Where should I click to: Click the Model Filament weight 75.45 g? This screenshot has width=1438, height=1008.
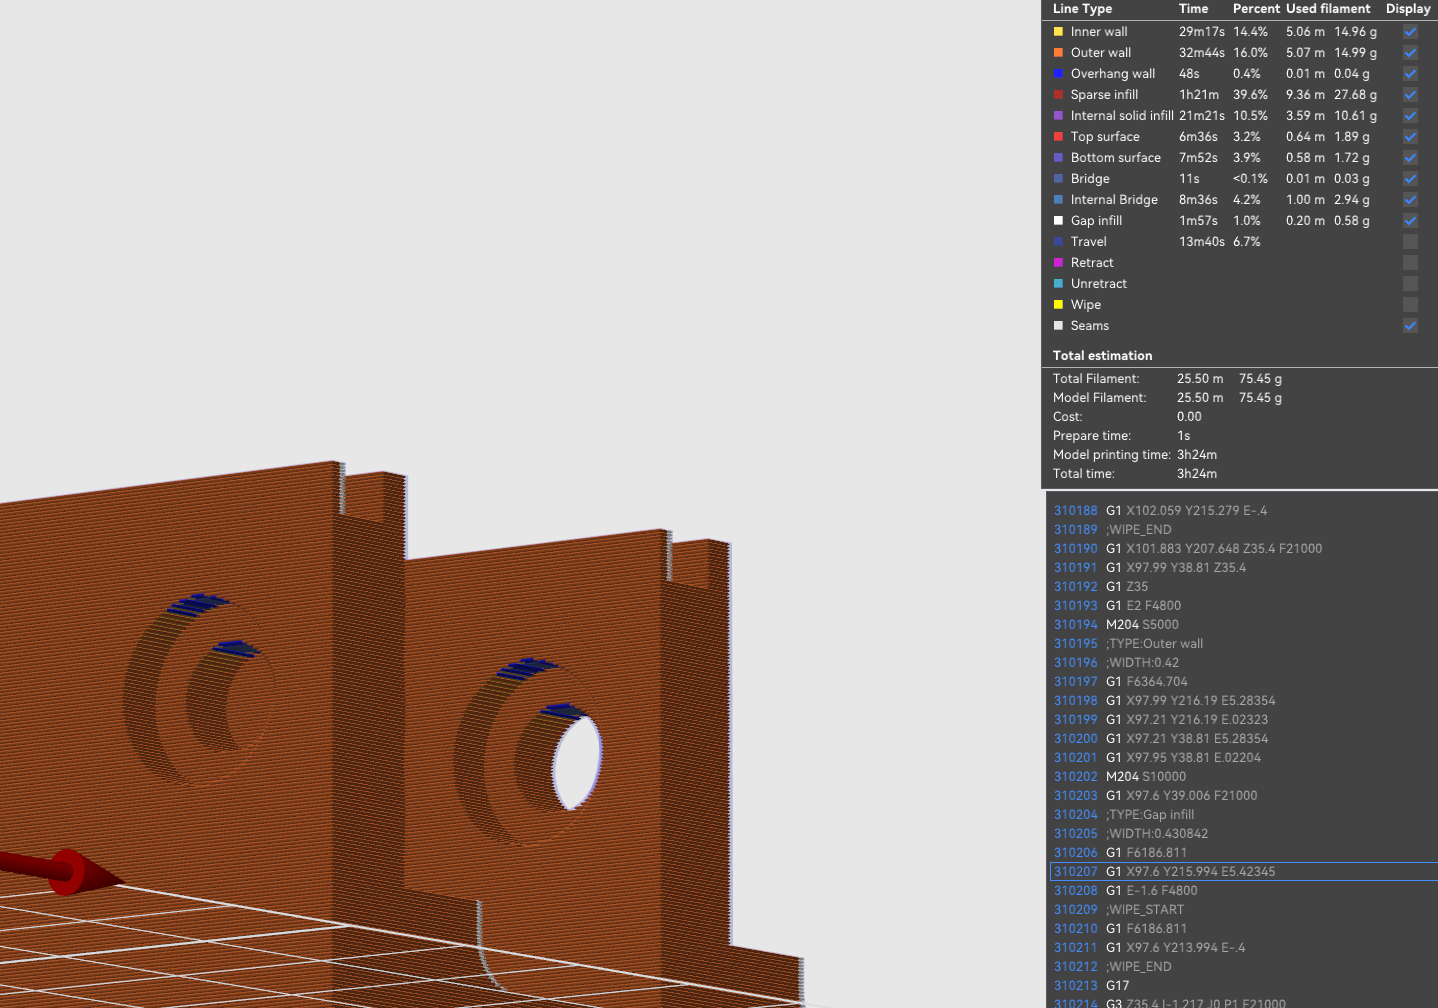[x=1260, y=398]
